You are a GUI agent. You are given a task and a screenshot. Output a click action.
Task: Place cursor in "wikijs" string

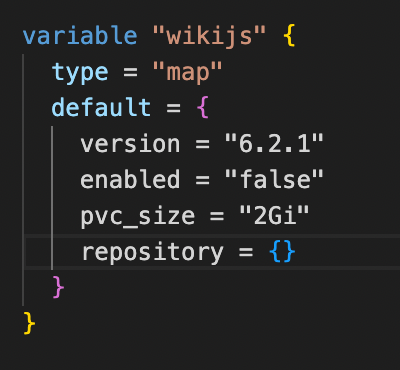point(209,37)
